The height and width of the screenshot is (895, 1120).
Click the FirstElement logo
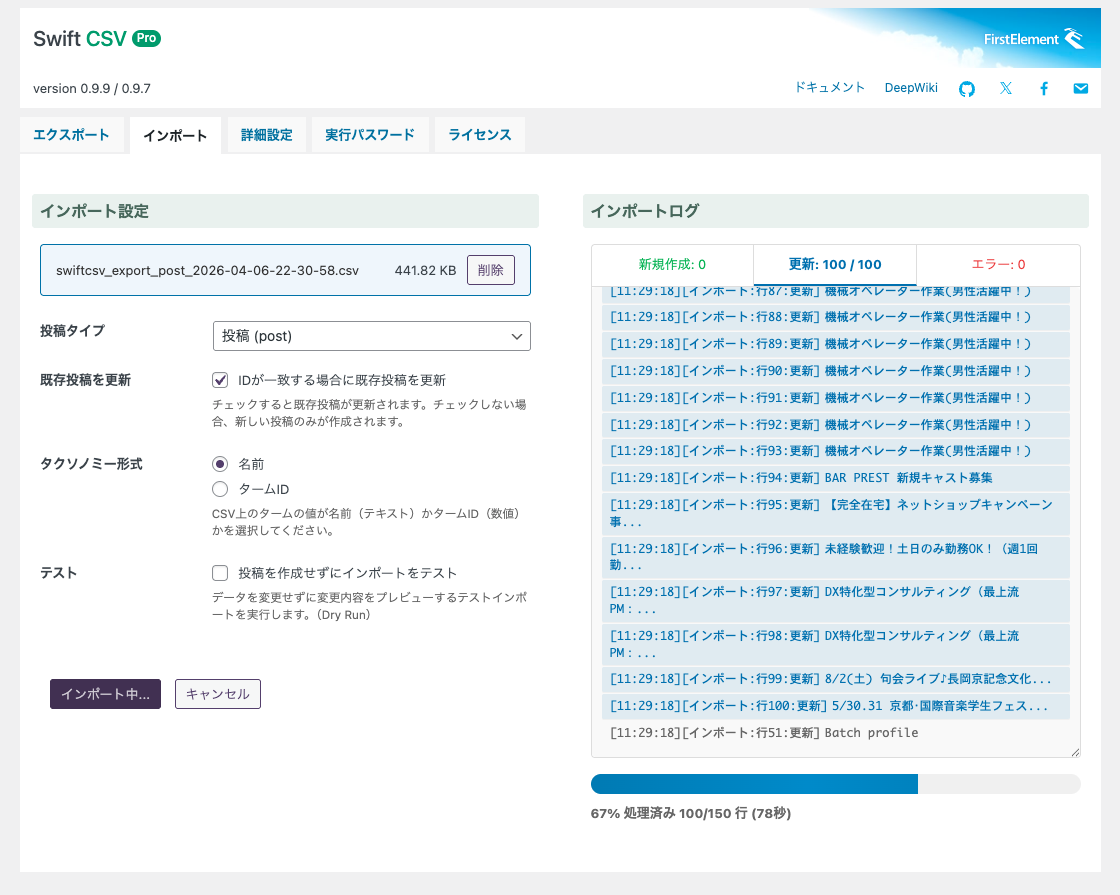pos(1034,40)
